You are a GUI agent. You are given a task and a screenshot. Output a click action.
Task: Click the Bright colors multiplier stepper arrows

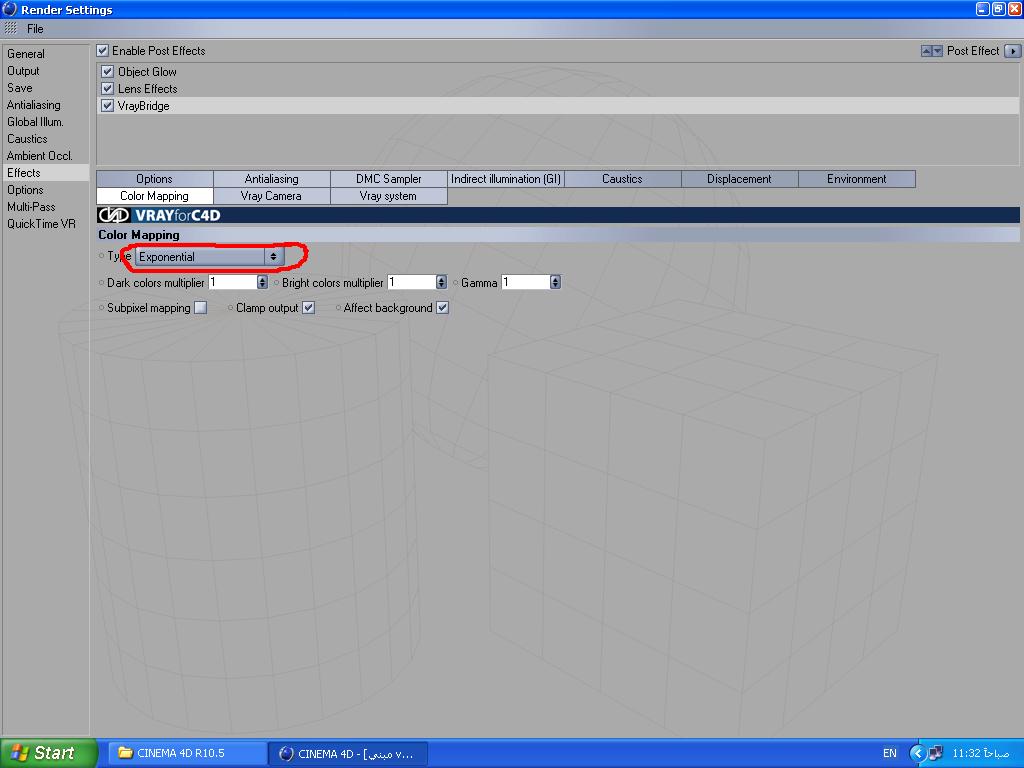tap(441, 282)
